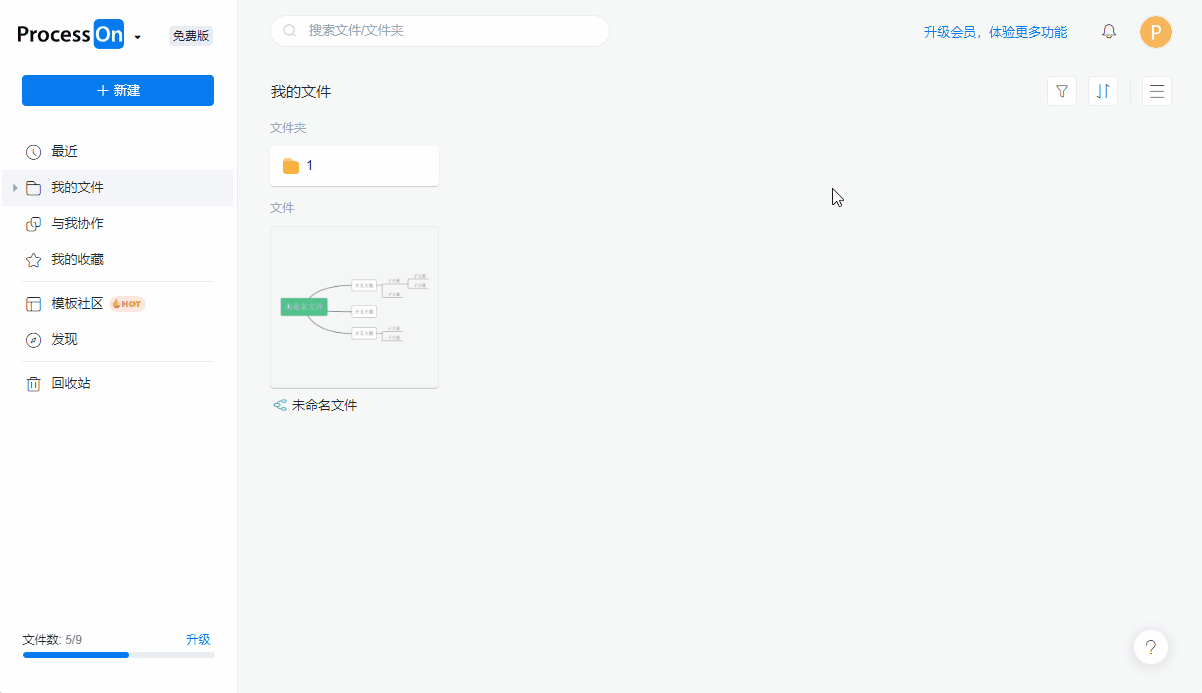Click the mind map type icon beside 未命名文件
The height and width of the screenshot is (693, 1202).
280,406
